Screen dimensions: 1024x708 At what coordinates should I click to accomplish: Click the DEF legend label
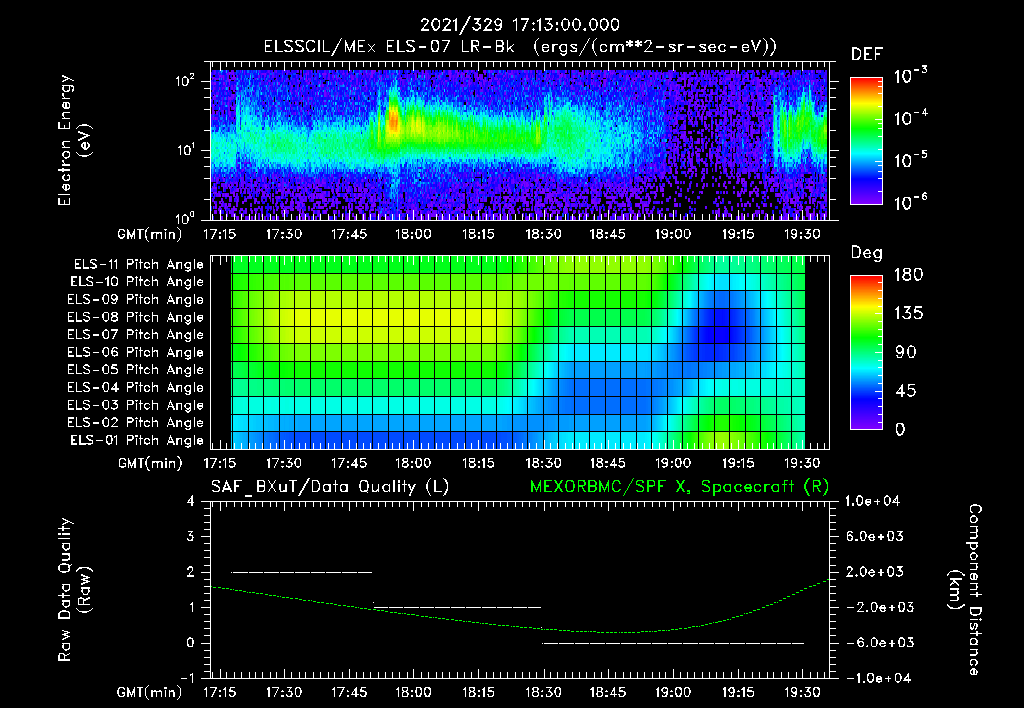point(867,54)
